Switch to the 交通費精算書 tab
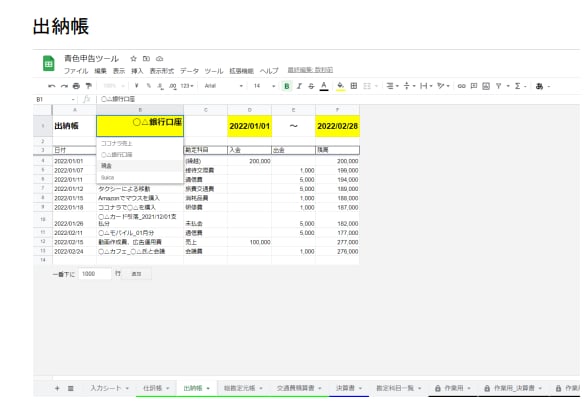Screen dimensions: 588x402 coord(299,388)
